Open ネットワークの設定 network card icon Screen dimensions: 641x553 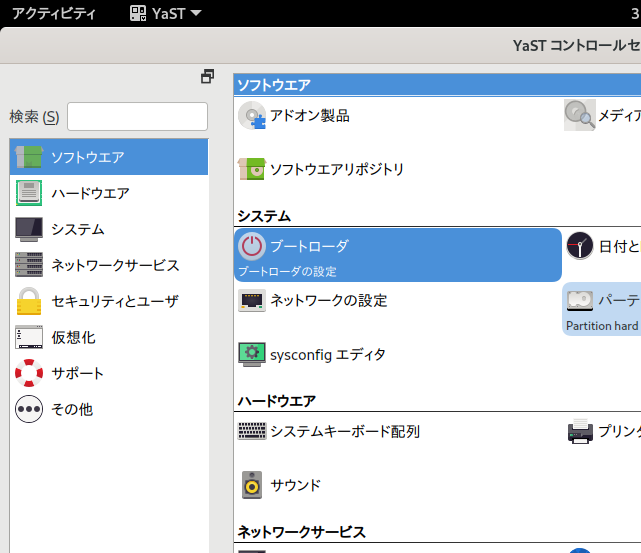(x=252, y=300)
